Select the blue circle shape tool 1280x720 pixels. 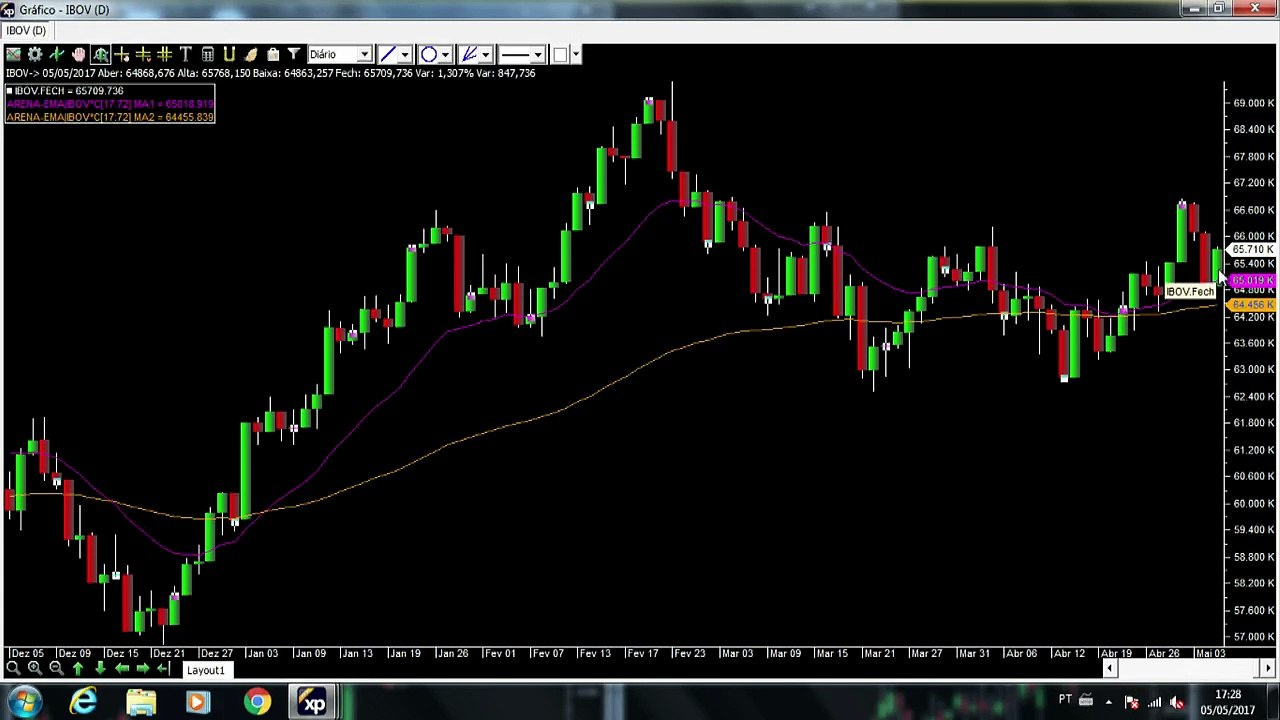click(x=429, y=54)
